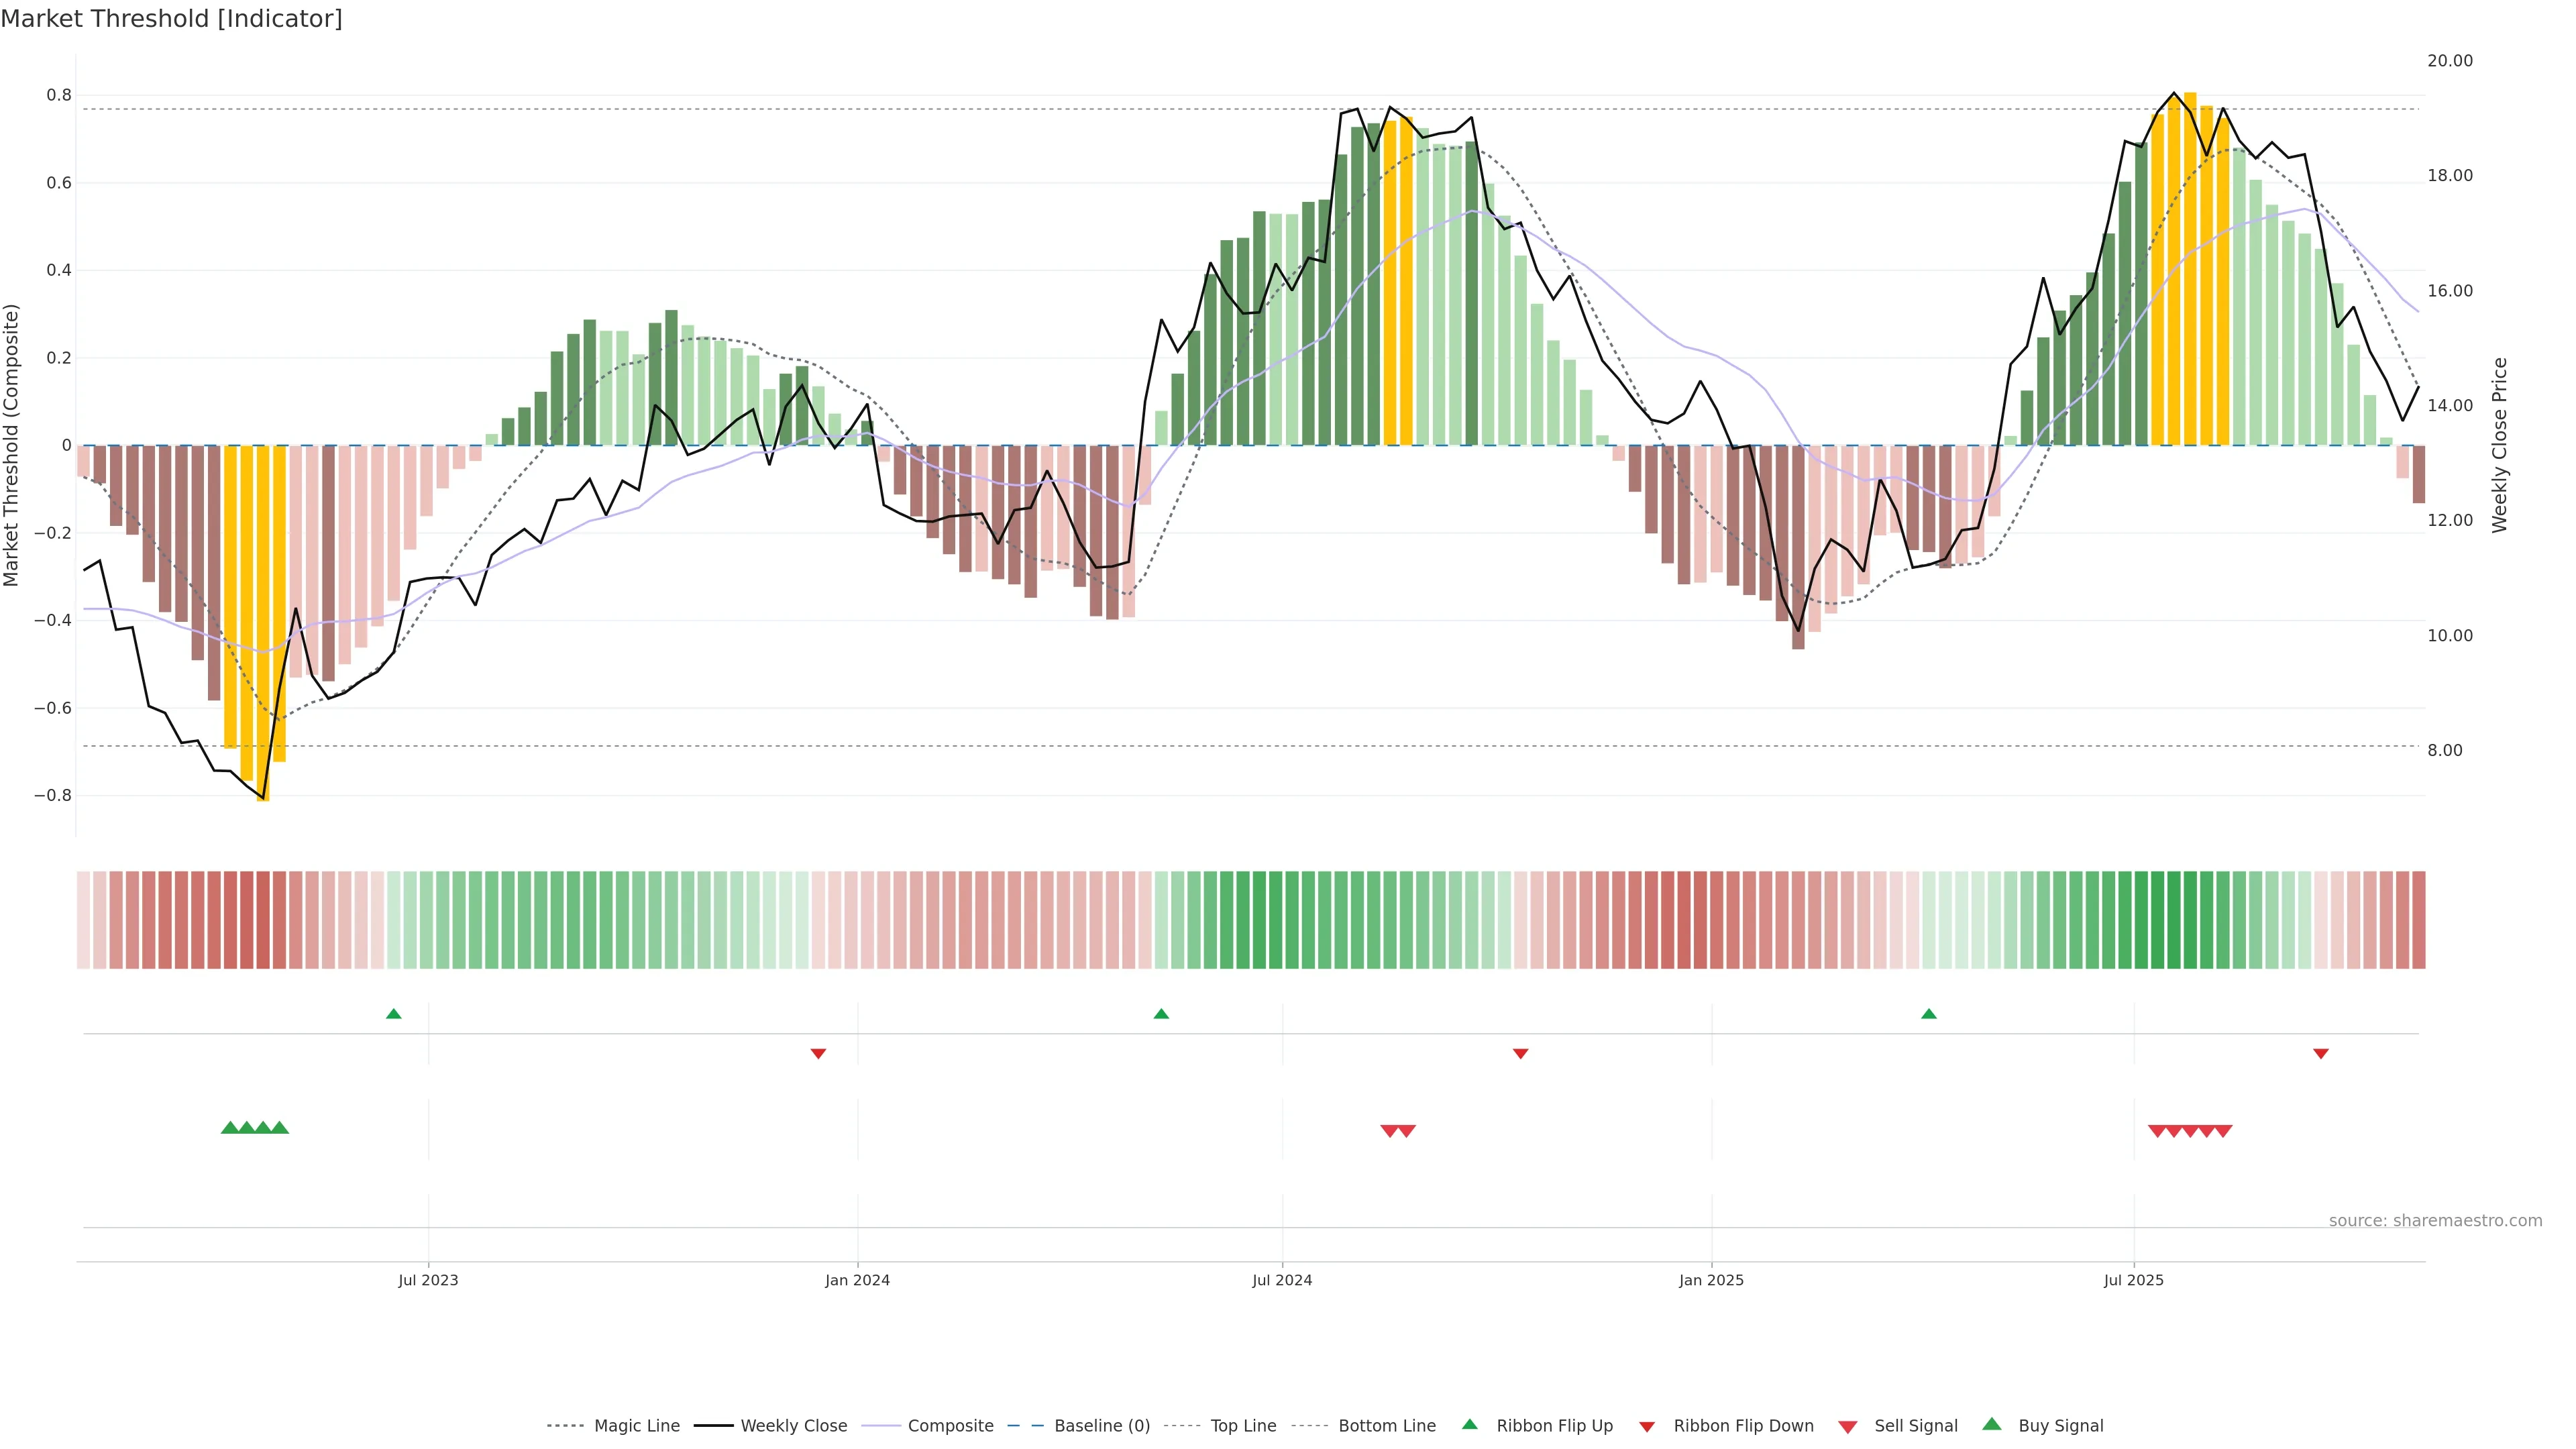Click the last ribbon flip down marker
Screen dimensions: 2576x1449
(2321, 1053)
